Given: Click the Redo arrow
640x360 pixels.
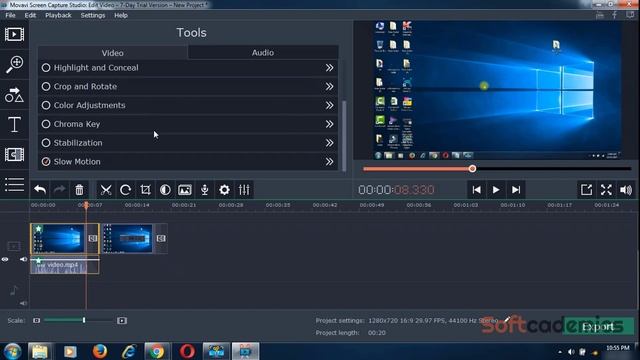Looking at the screenshot, I should coord(60,189).
